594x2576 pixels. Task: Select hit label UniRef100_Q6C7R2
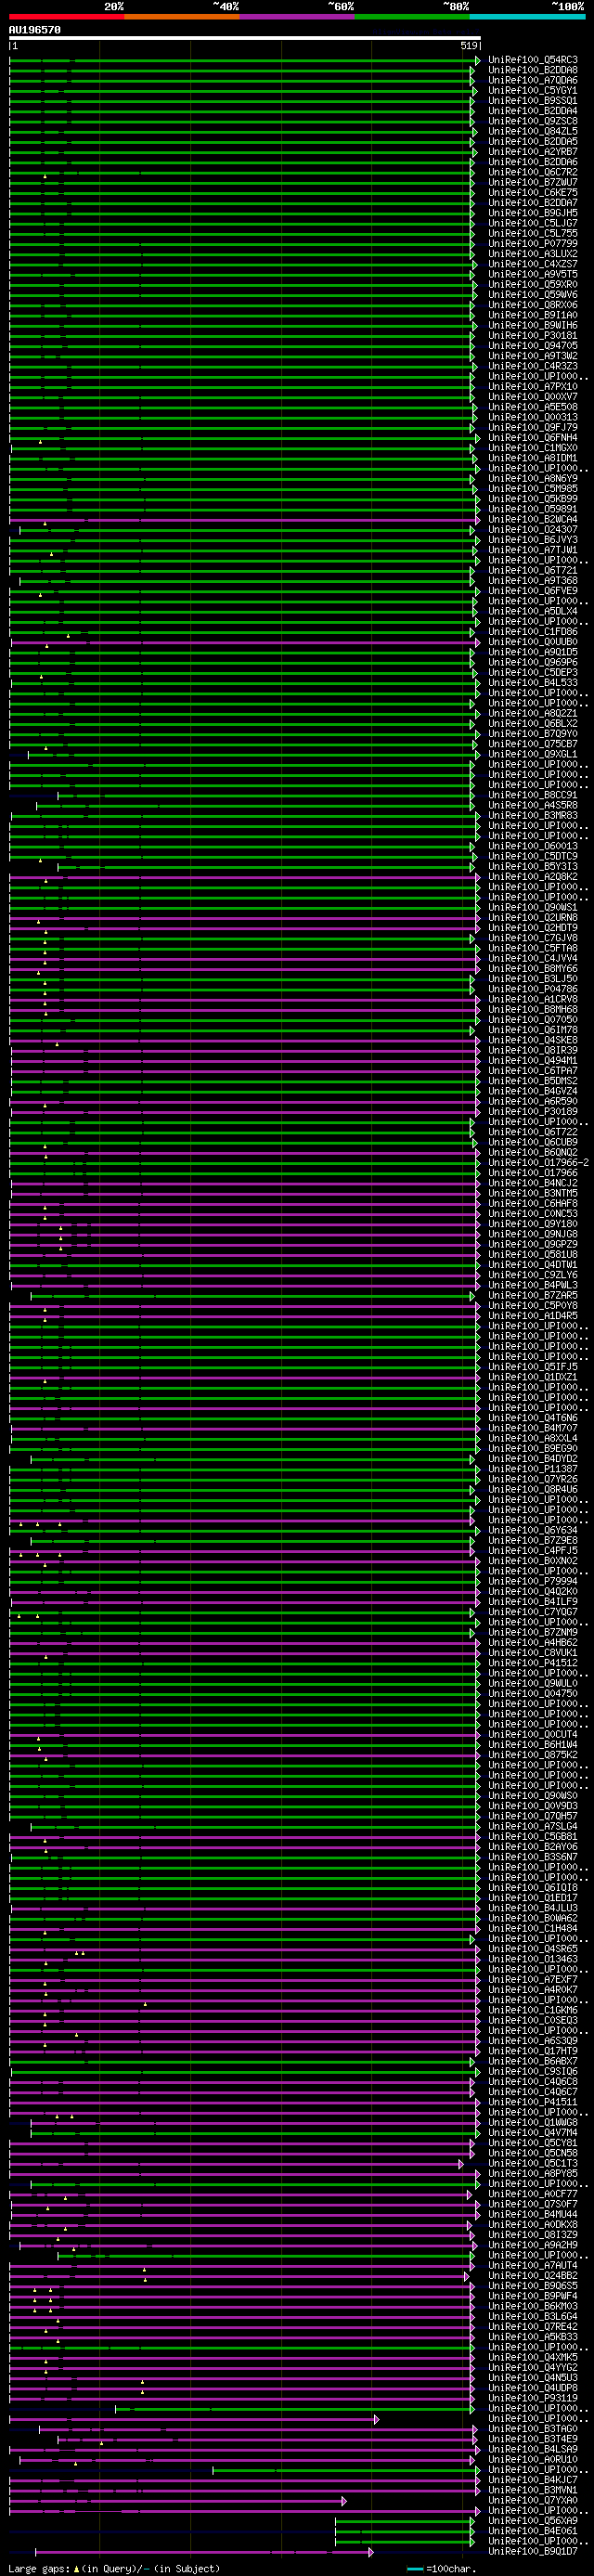532,172
